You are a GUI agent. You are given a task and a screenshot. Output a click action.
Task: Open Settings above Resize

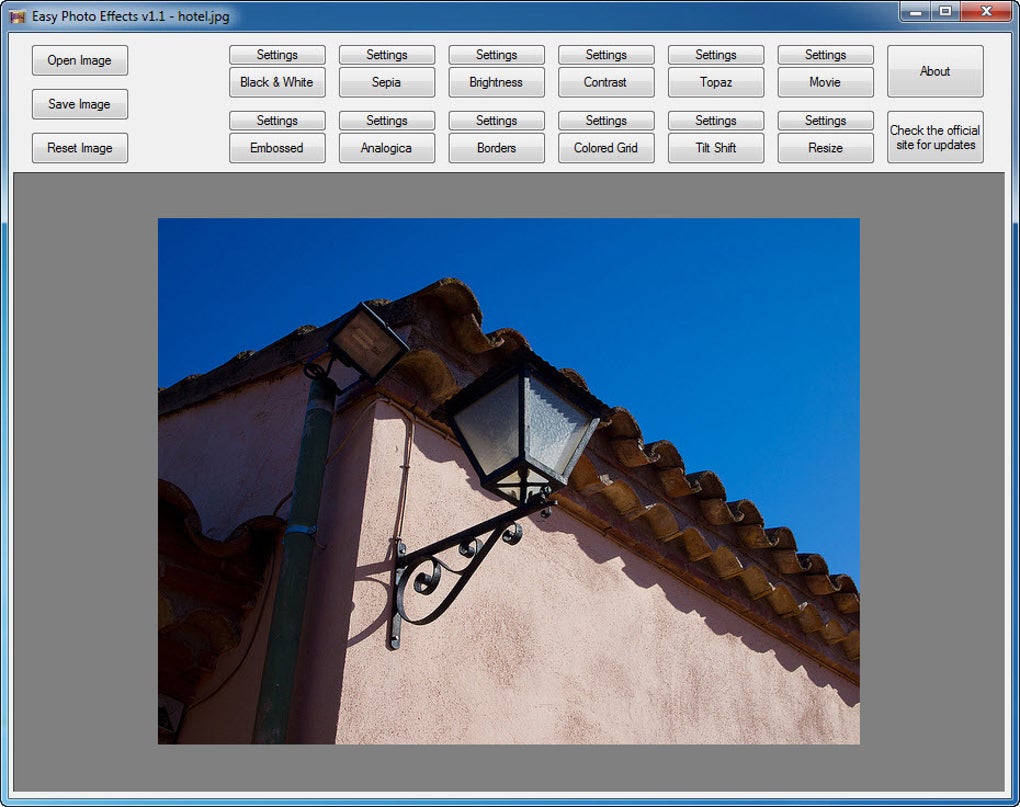825,120
